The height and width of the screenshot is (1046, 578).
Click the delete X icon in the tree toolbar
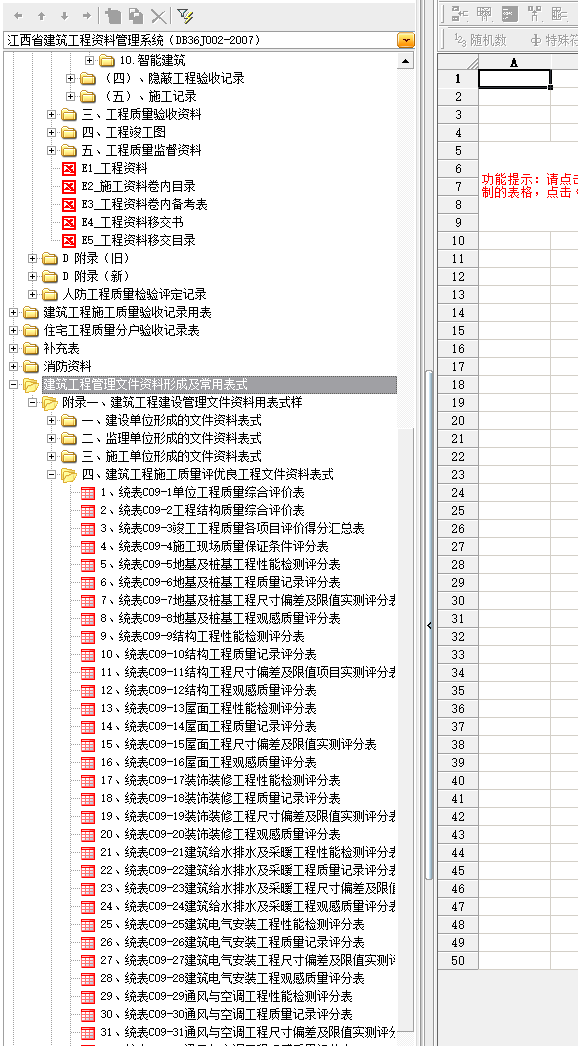click(158, 15)
